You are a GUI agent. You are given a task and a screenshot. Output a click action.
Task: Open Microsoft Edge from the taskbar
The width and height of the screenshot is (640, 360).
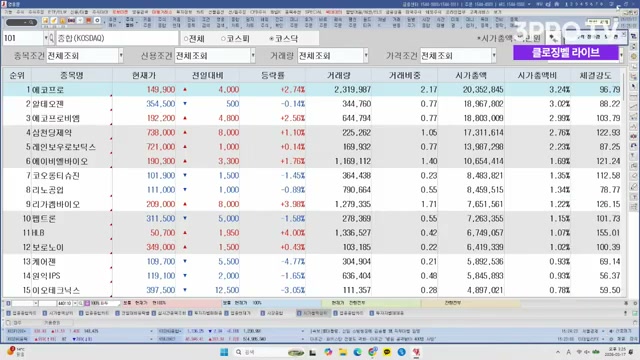[x=358, y=352]
